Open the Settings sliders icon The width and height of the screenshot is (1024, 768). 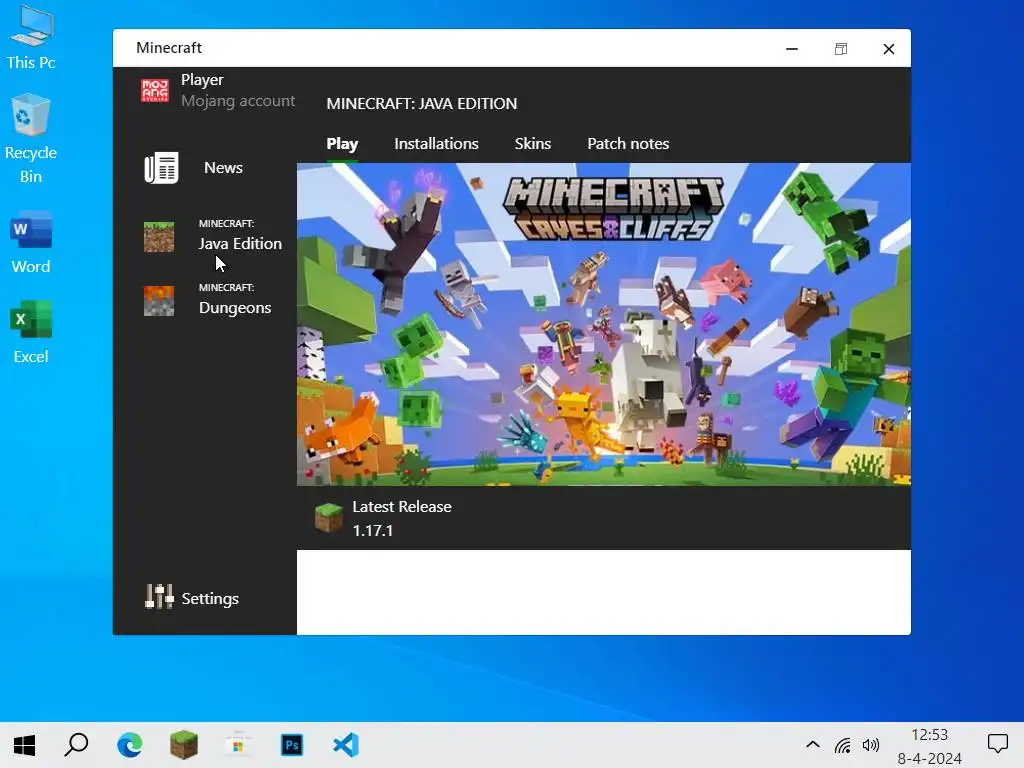pyautogui.click(x=159, y=596)
